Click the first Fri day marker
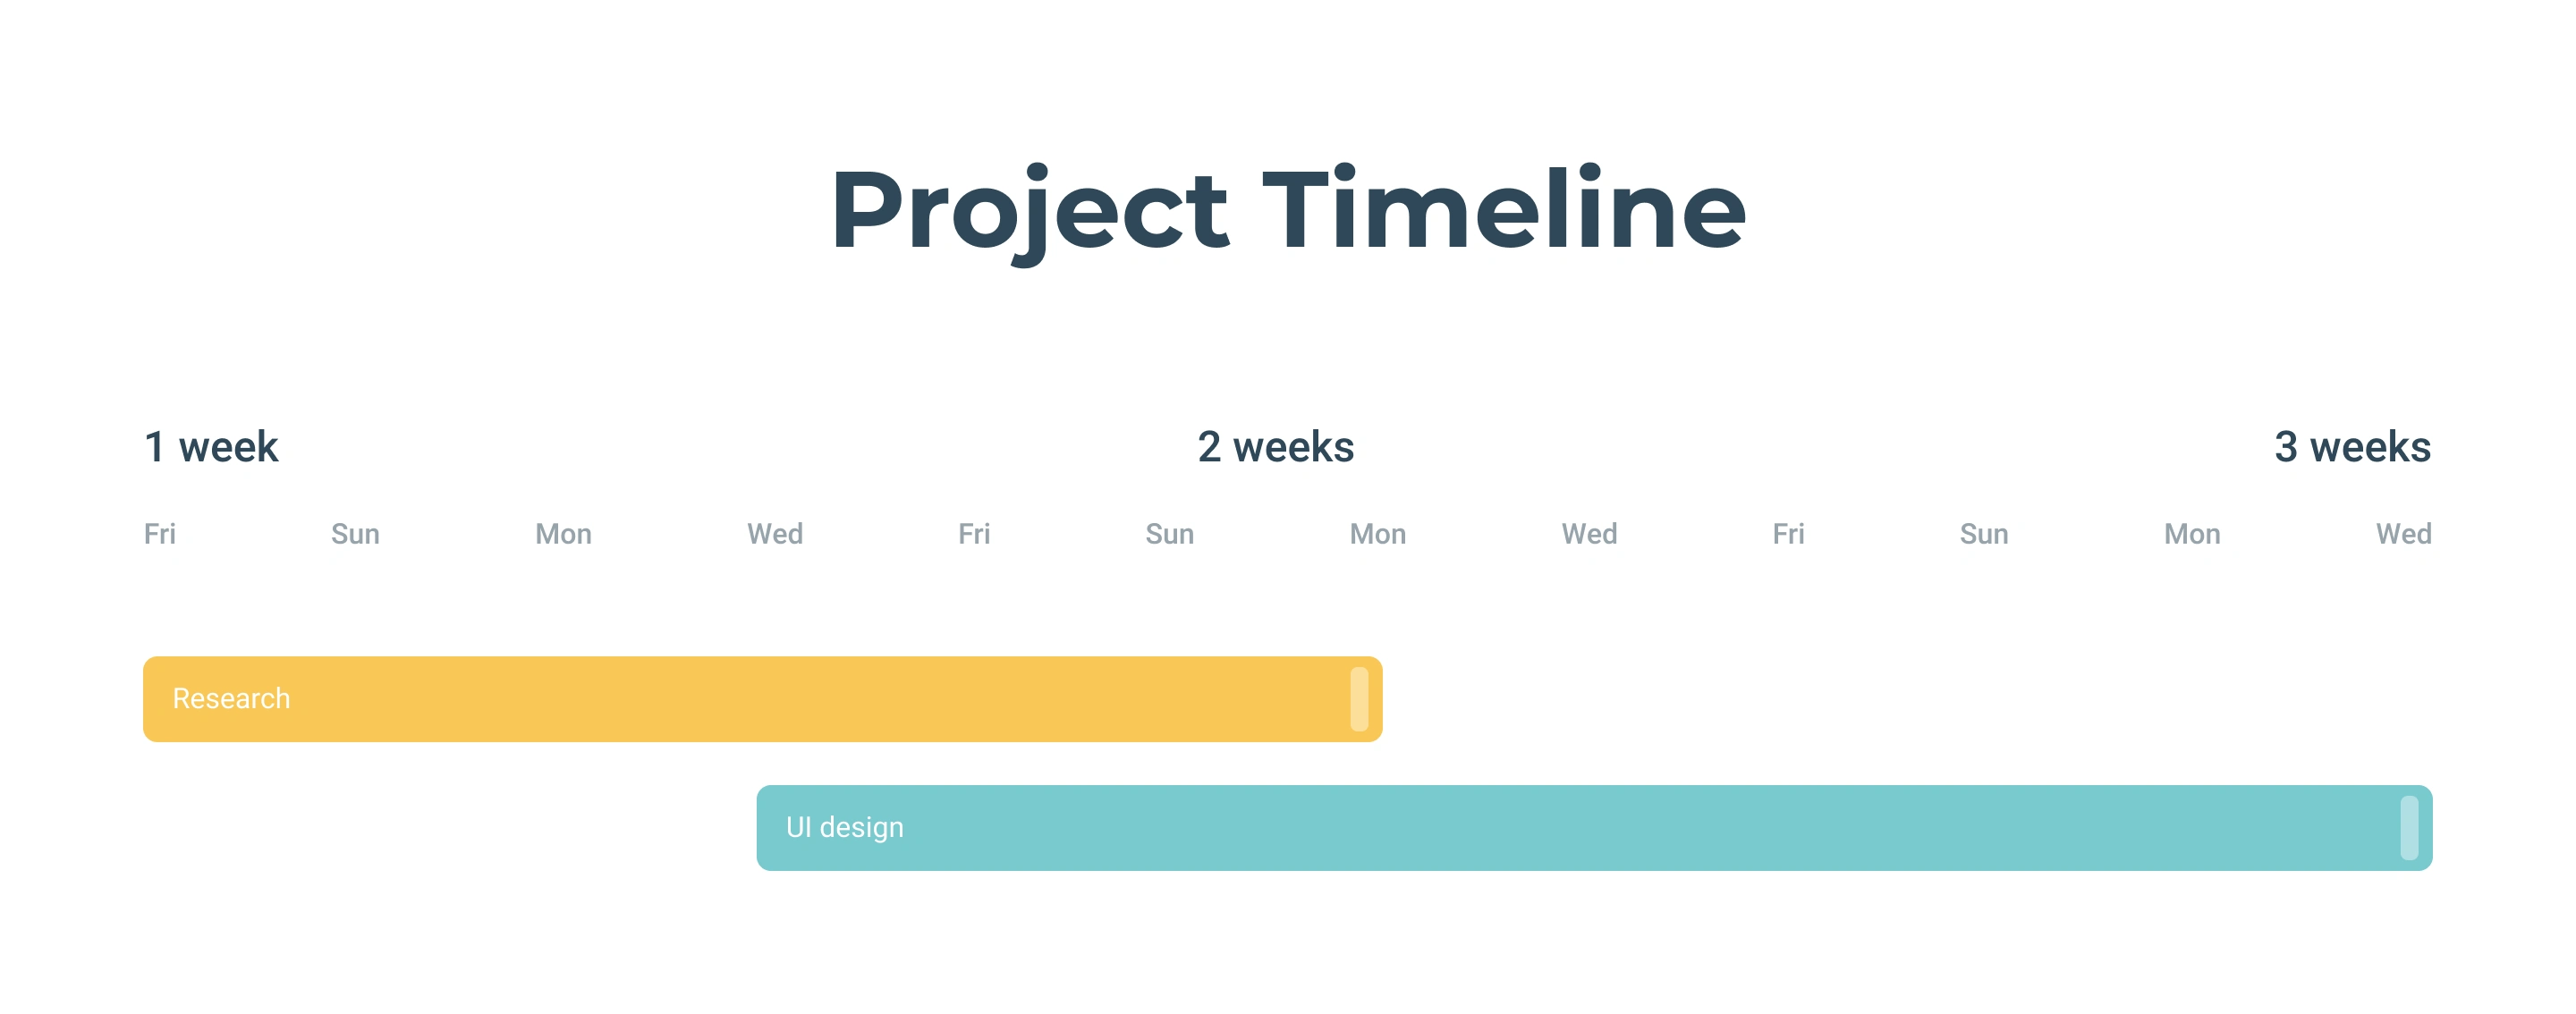2576x1014 pixels. tap(160, 534)
